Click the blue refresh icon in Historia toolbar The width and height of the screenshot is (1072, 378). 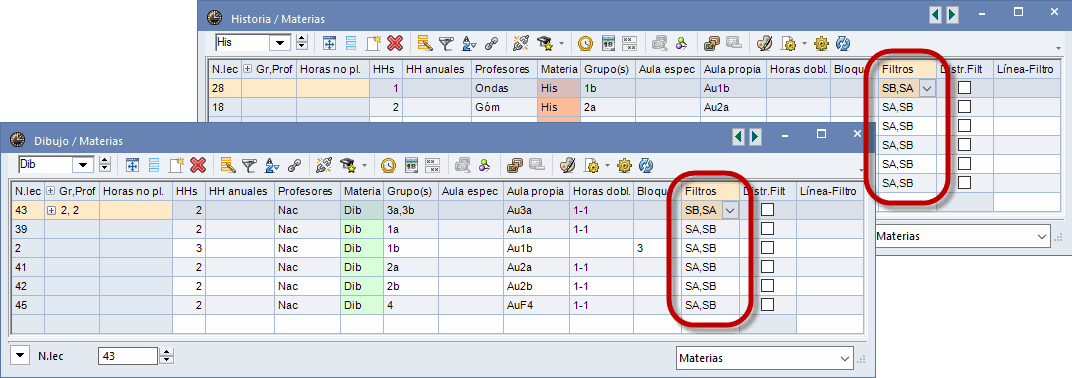(x=843, y=43)
